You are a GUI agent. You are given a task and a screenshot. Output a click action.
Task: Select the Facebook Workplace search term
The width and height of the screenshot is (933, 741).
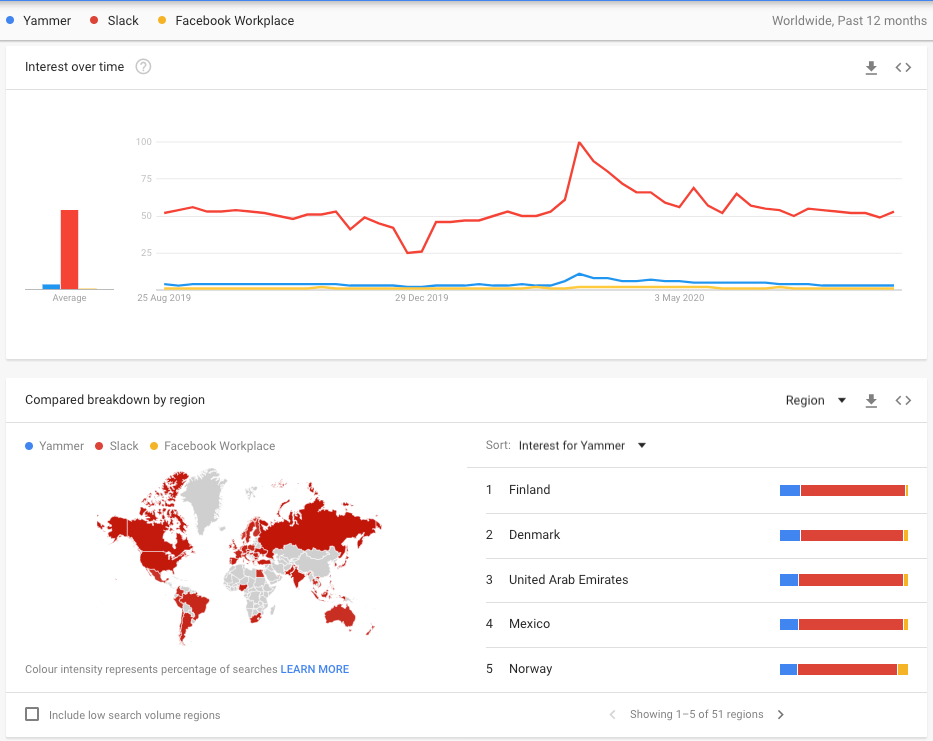234,20
